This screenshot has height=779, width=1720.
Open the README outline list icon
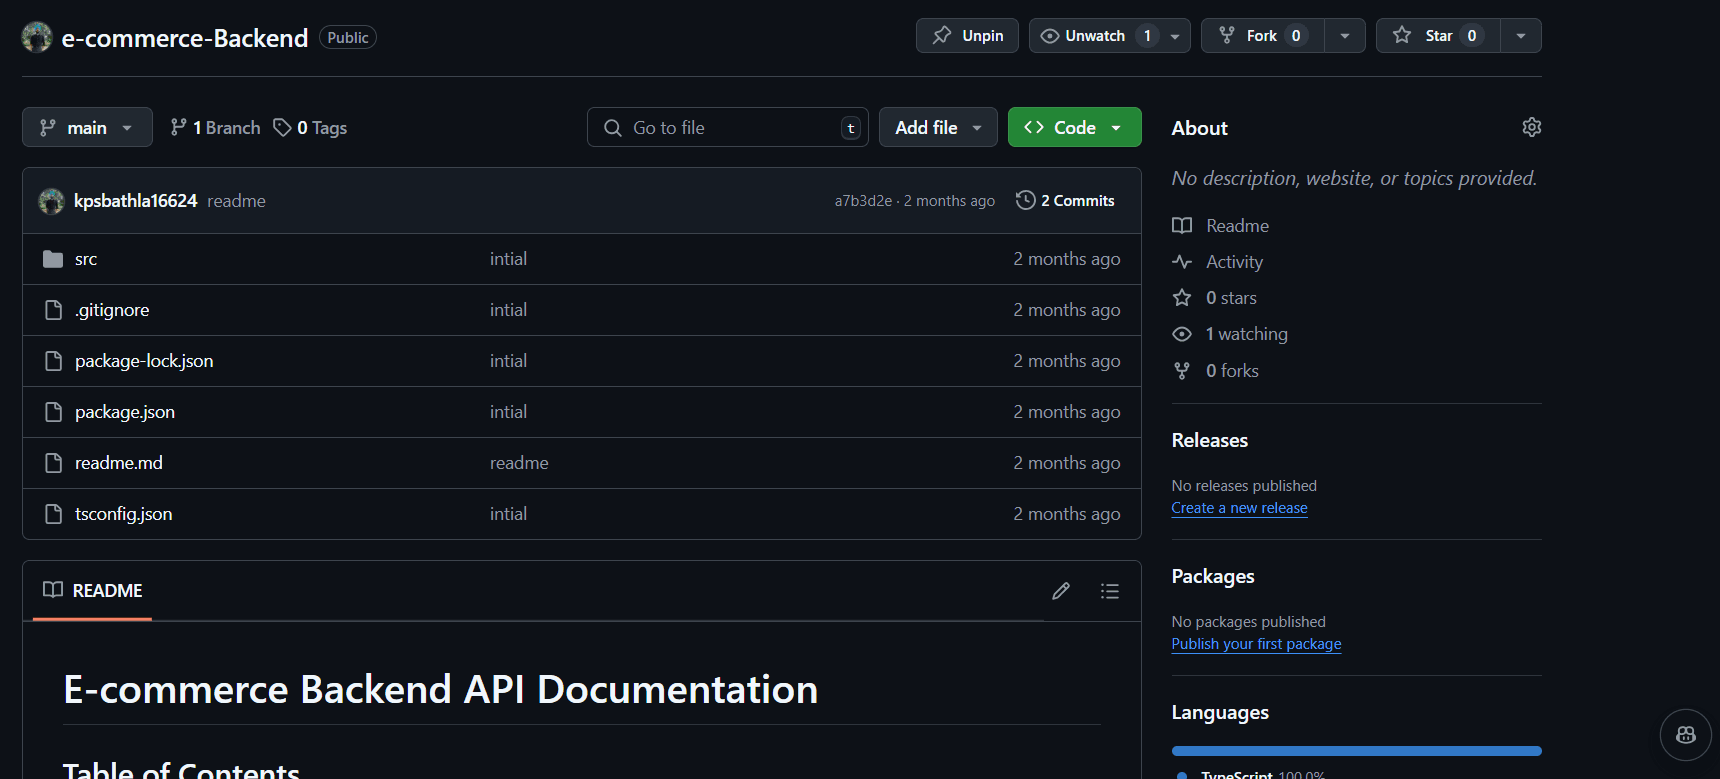click(1109, 591)
